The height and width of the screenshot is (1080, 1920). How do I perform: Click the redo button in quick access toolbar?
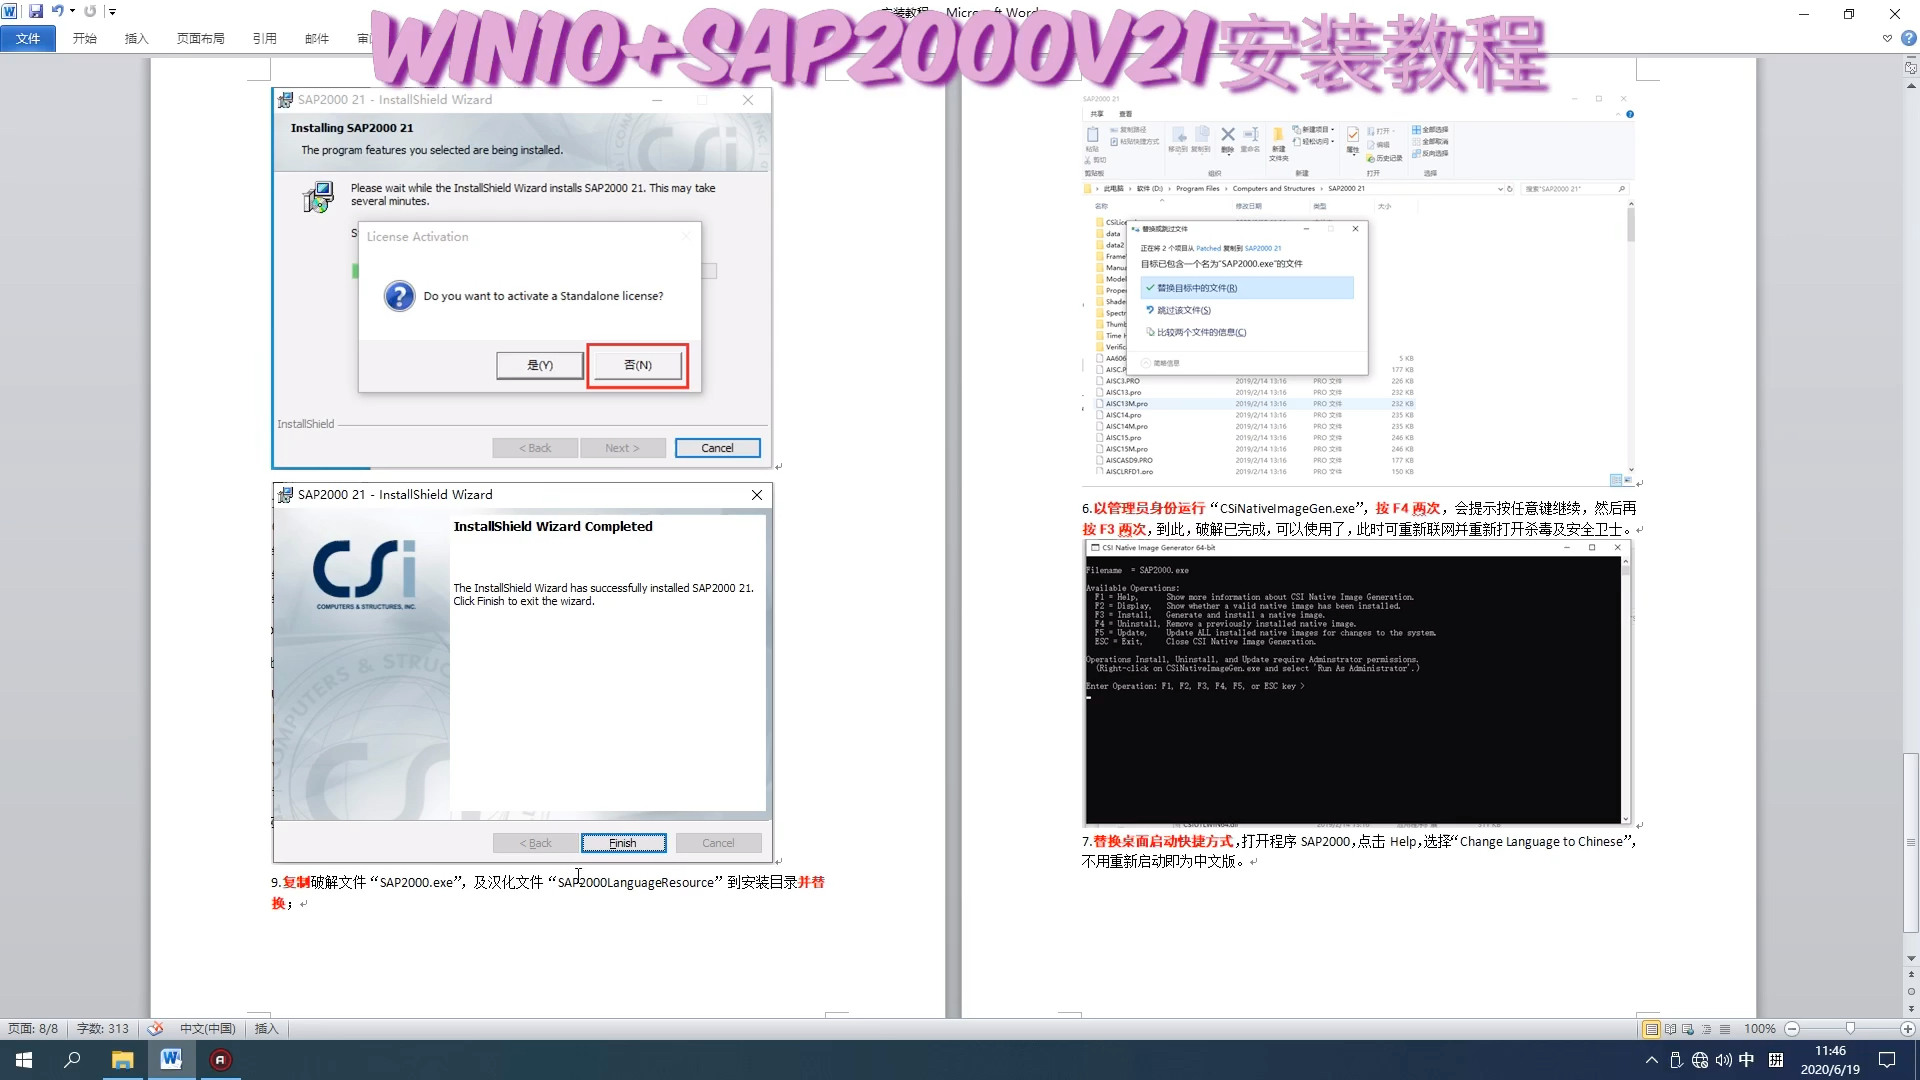(90, 11)
